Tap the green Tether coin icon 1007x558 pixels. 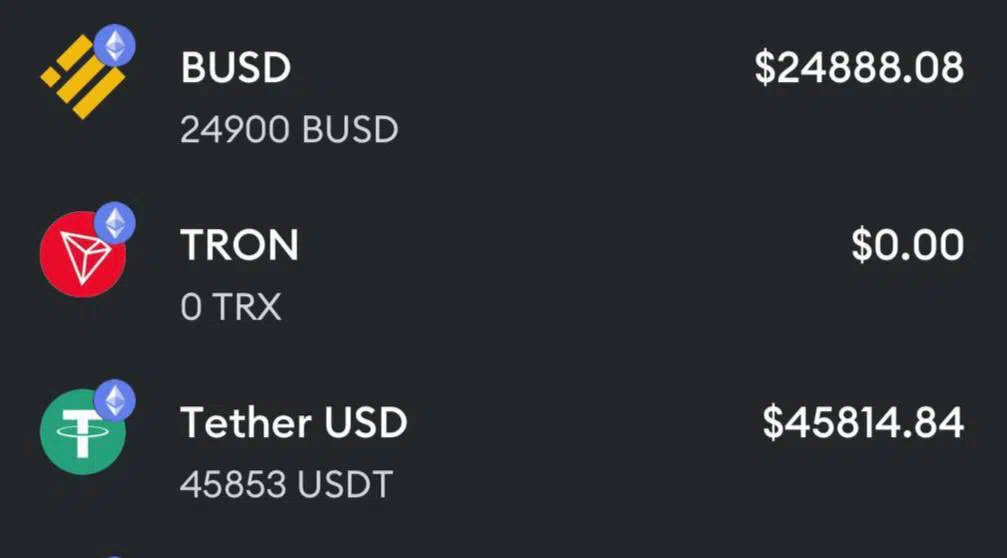83,432
